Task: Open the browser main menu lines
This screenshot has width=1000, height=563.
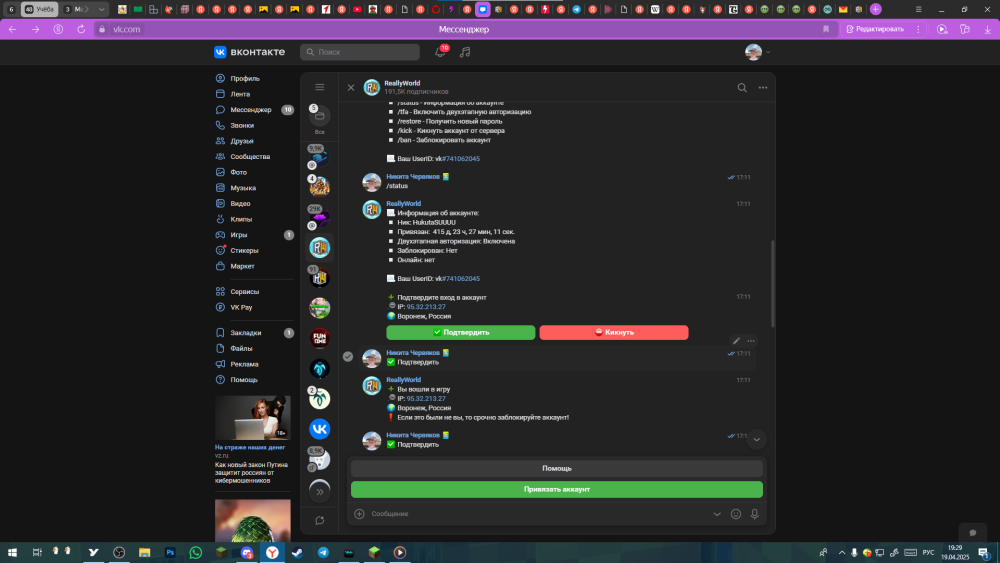Action: [x=918, y=9]
